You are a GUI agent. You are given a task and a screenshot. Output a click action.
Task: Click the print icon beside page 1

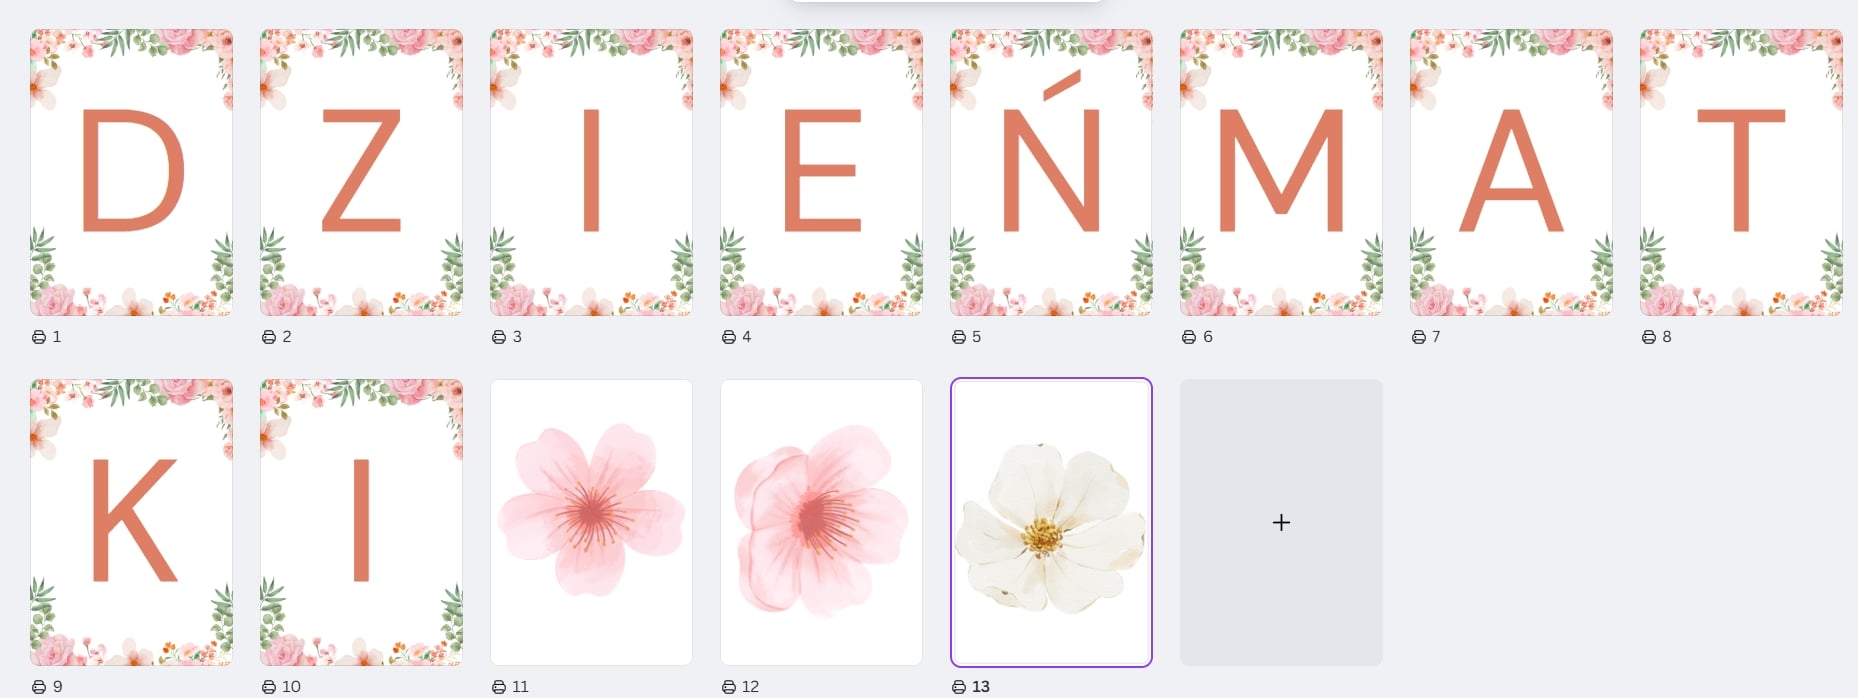(39, 337)
